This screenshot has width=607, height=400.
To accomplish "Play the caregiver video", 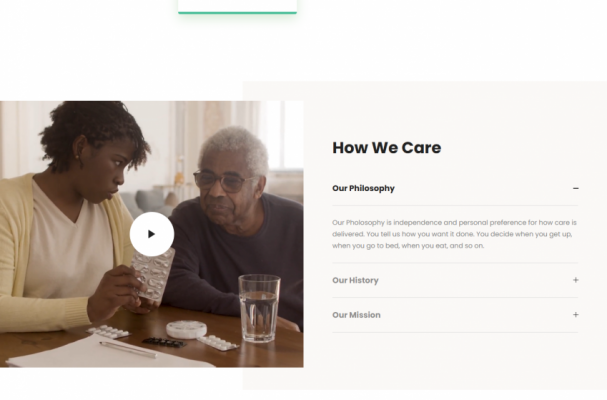I will tap(151, 234).
